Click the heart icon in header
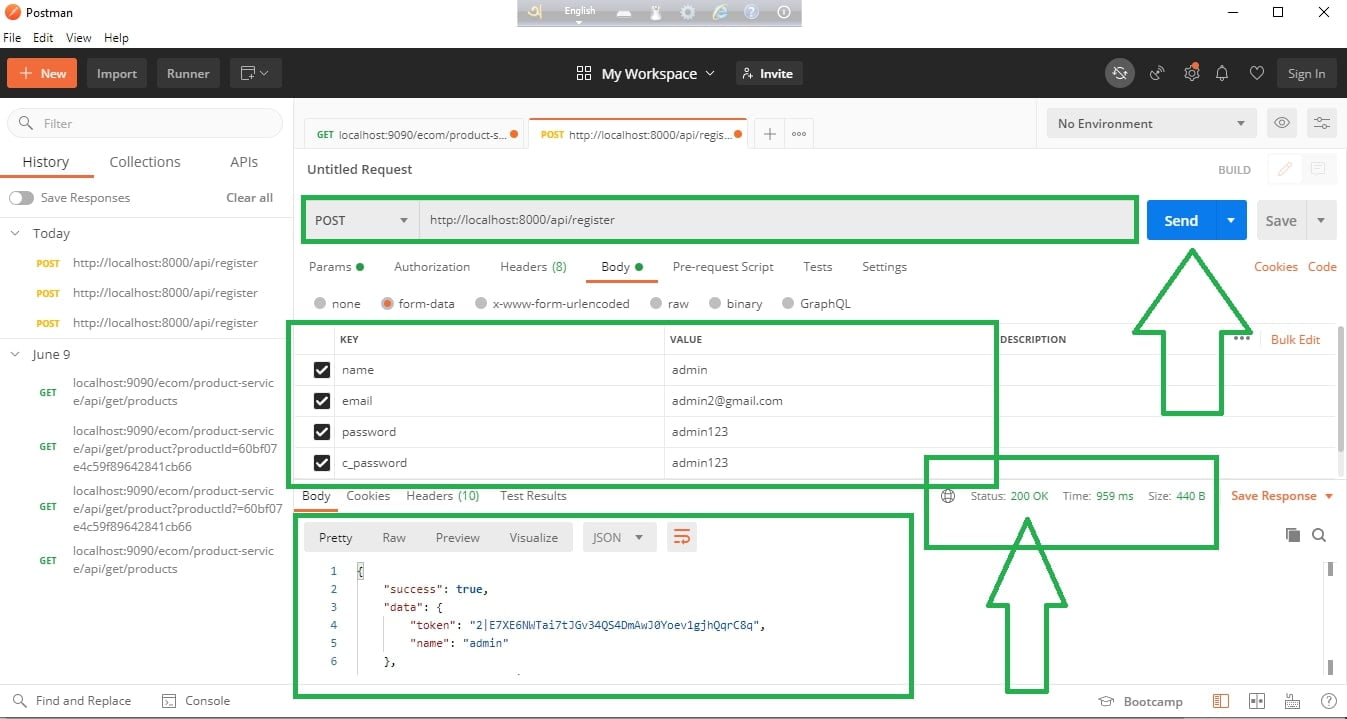Viewport: 1347px width, 719px height. pos(1257,73)
